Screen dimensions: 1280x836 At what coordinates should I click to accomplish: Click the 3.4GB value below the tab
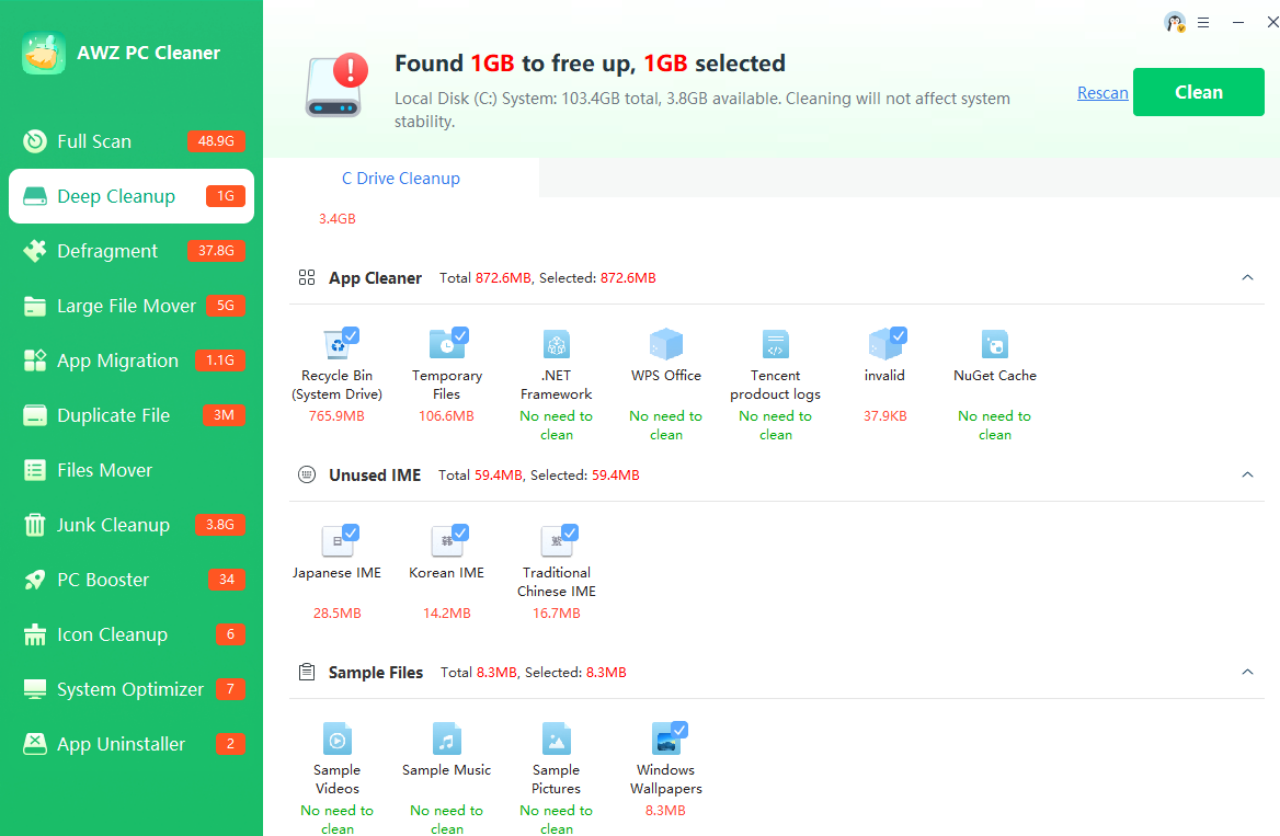click(337, 219)
